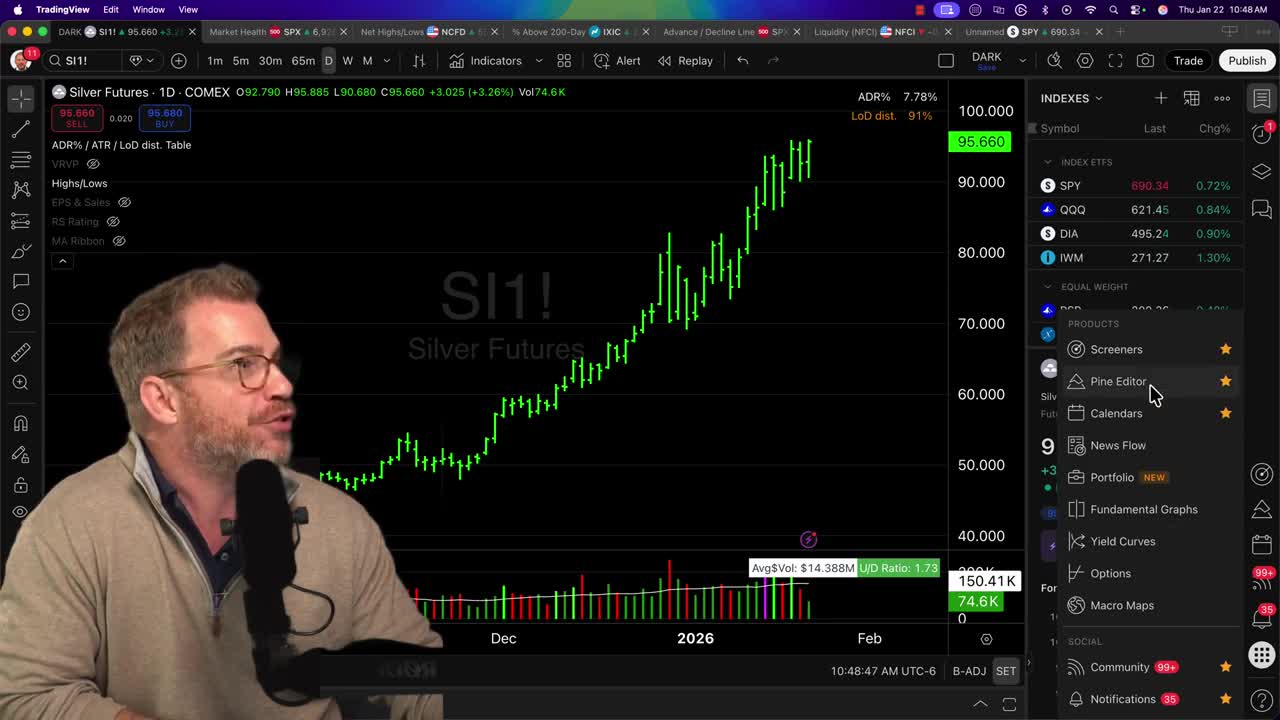Screen dimensions: 1280x720
Task: Select the Brush drawing tool
Action: 21,251
